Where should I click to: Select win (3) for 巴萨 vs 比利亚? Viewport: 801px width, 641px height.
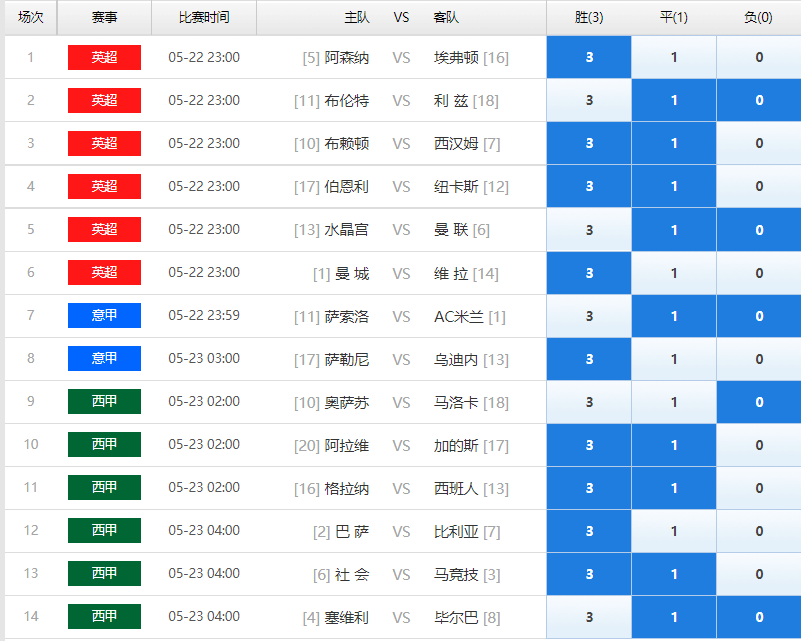[589, 531]
